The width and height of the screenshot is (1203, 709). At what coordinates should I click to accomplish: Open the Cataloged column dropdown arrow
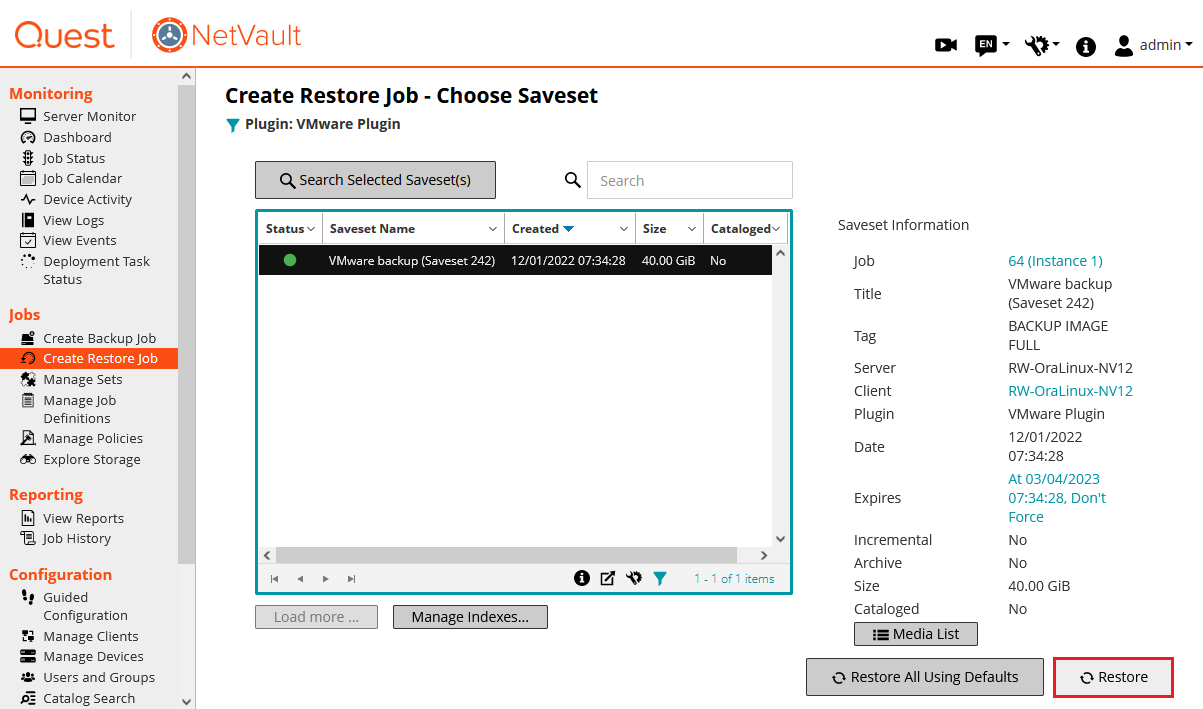click(776, 229)
